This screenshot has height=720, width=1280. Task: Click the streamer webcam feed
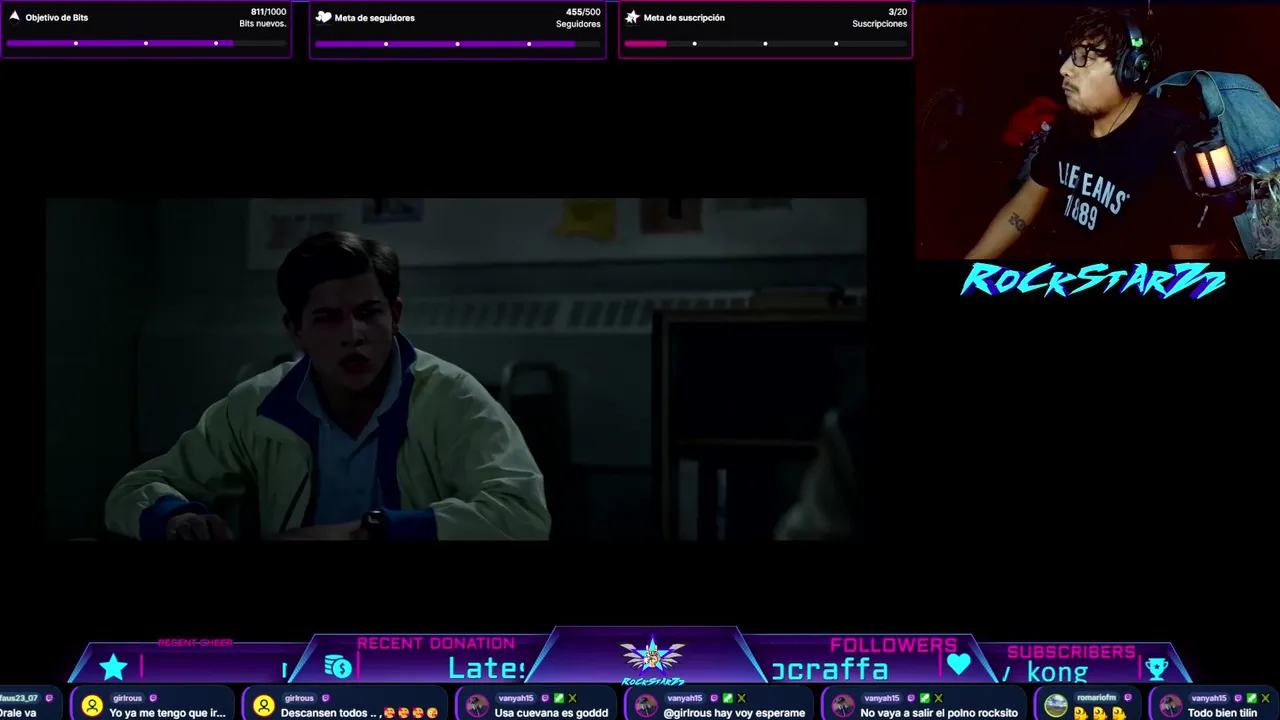pyautogui.click(x=1097, y=130)
